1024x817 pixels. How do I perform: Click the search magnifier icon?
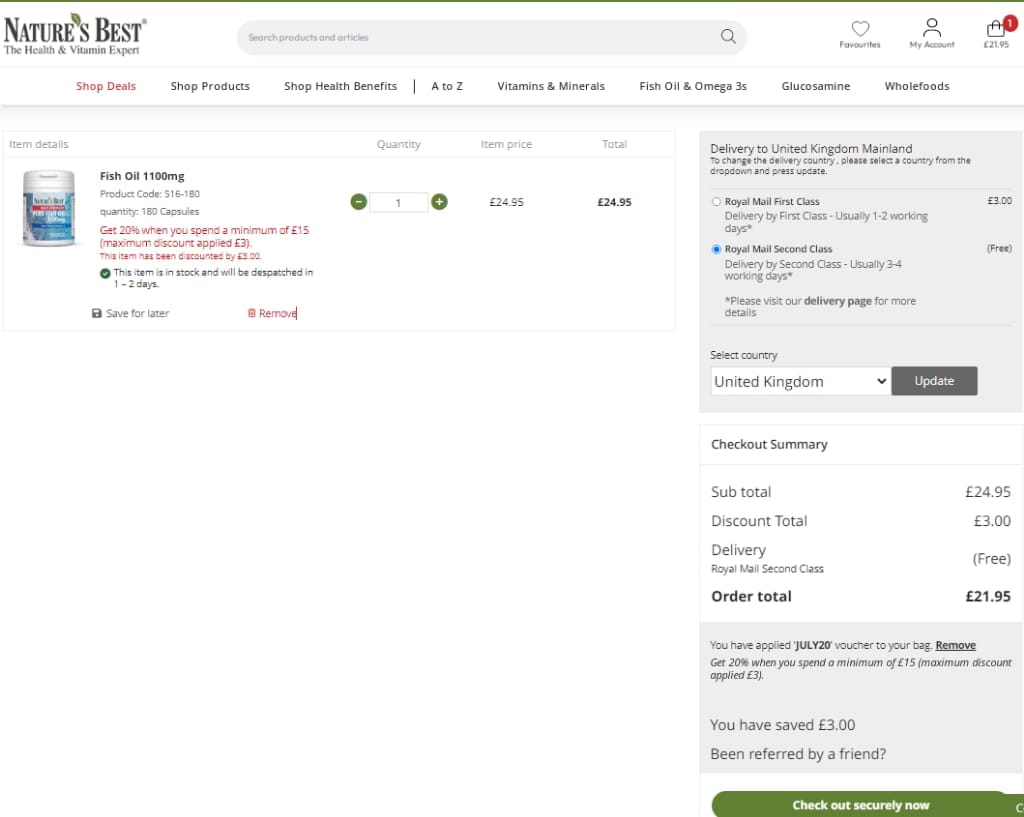click(x=728, y=37)
